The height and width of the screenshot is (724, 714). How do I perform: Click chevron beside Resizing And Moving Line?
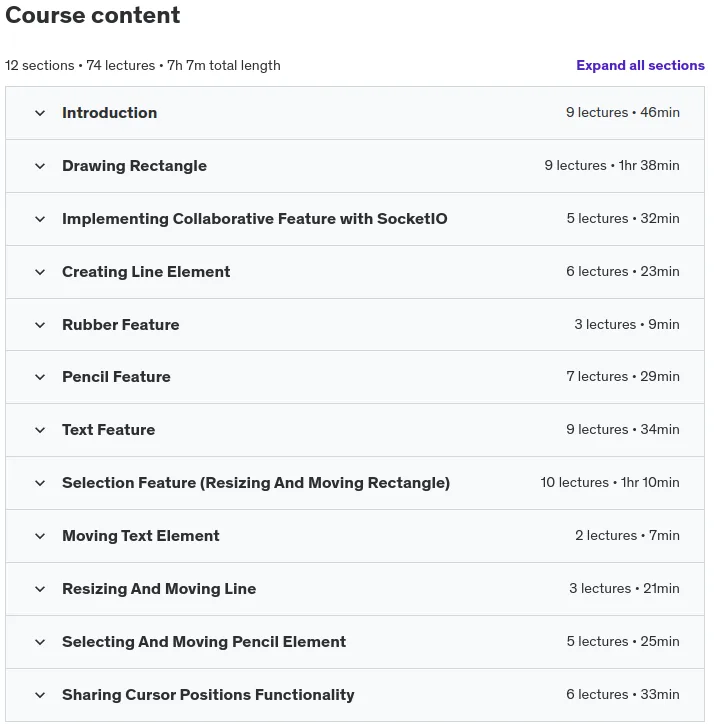(40, 589)
